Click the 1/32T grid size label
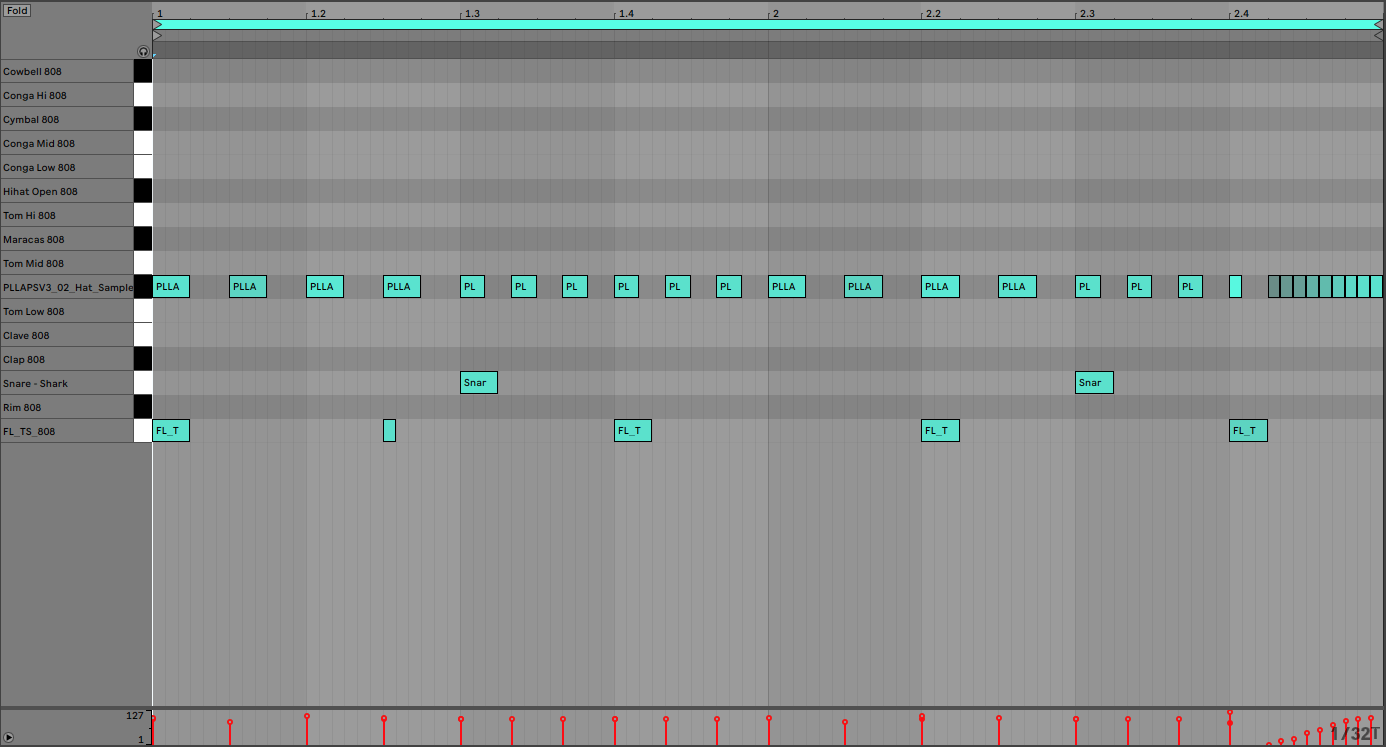This screenshot has width=1386, height=747. [x=1355, y=733]
